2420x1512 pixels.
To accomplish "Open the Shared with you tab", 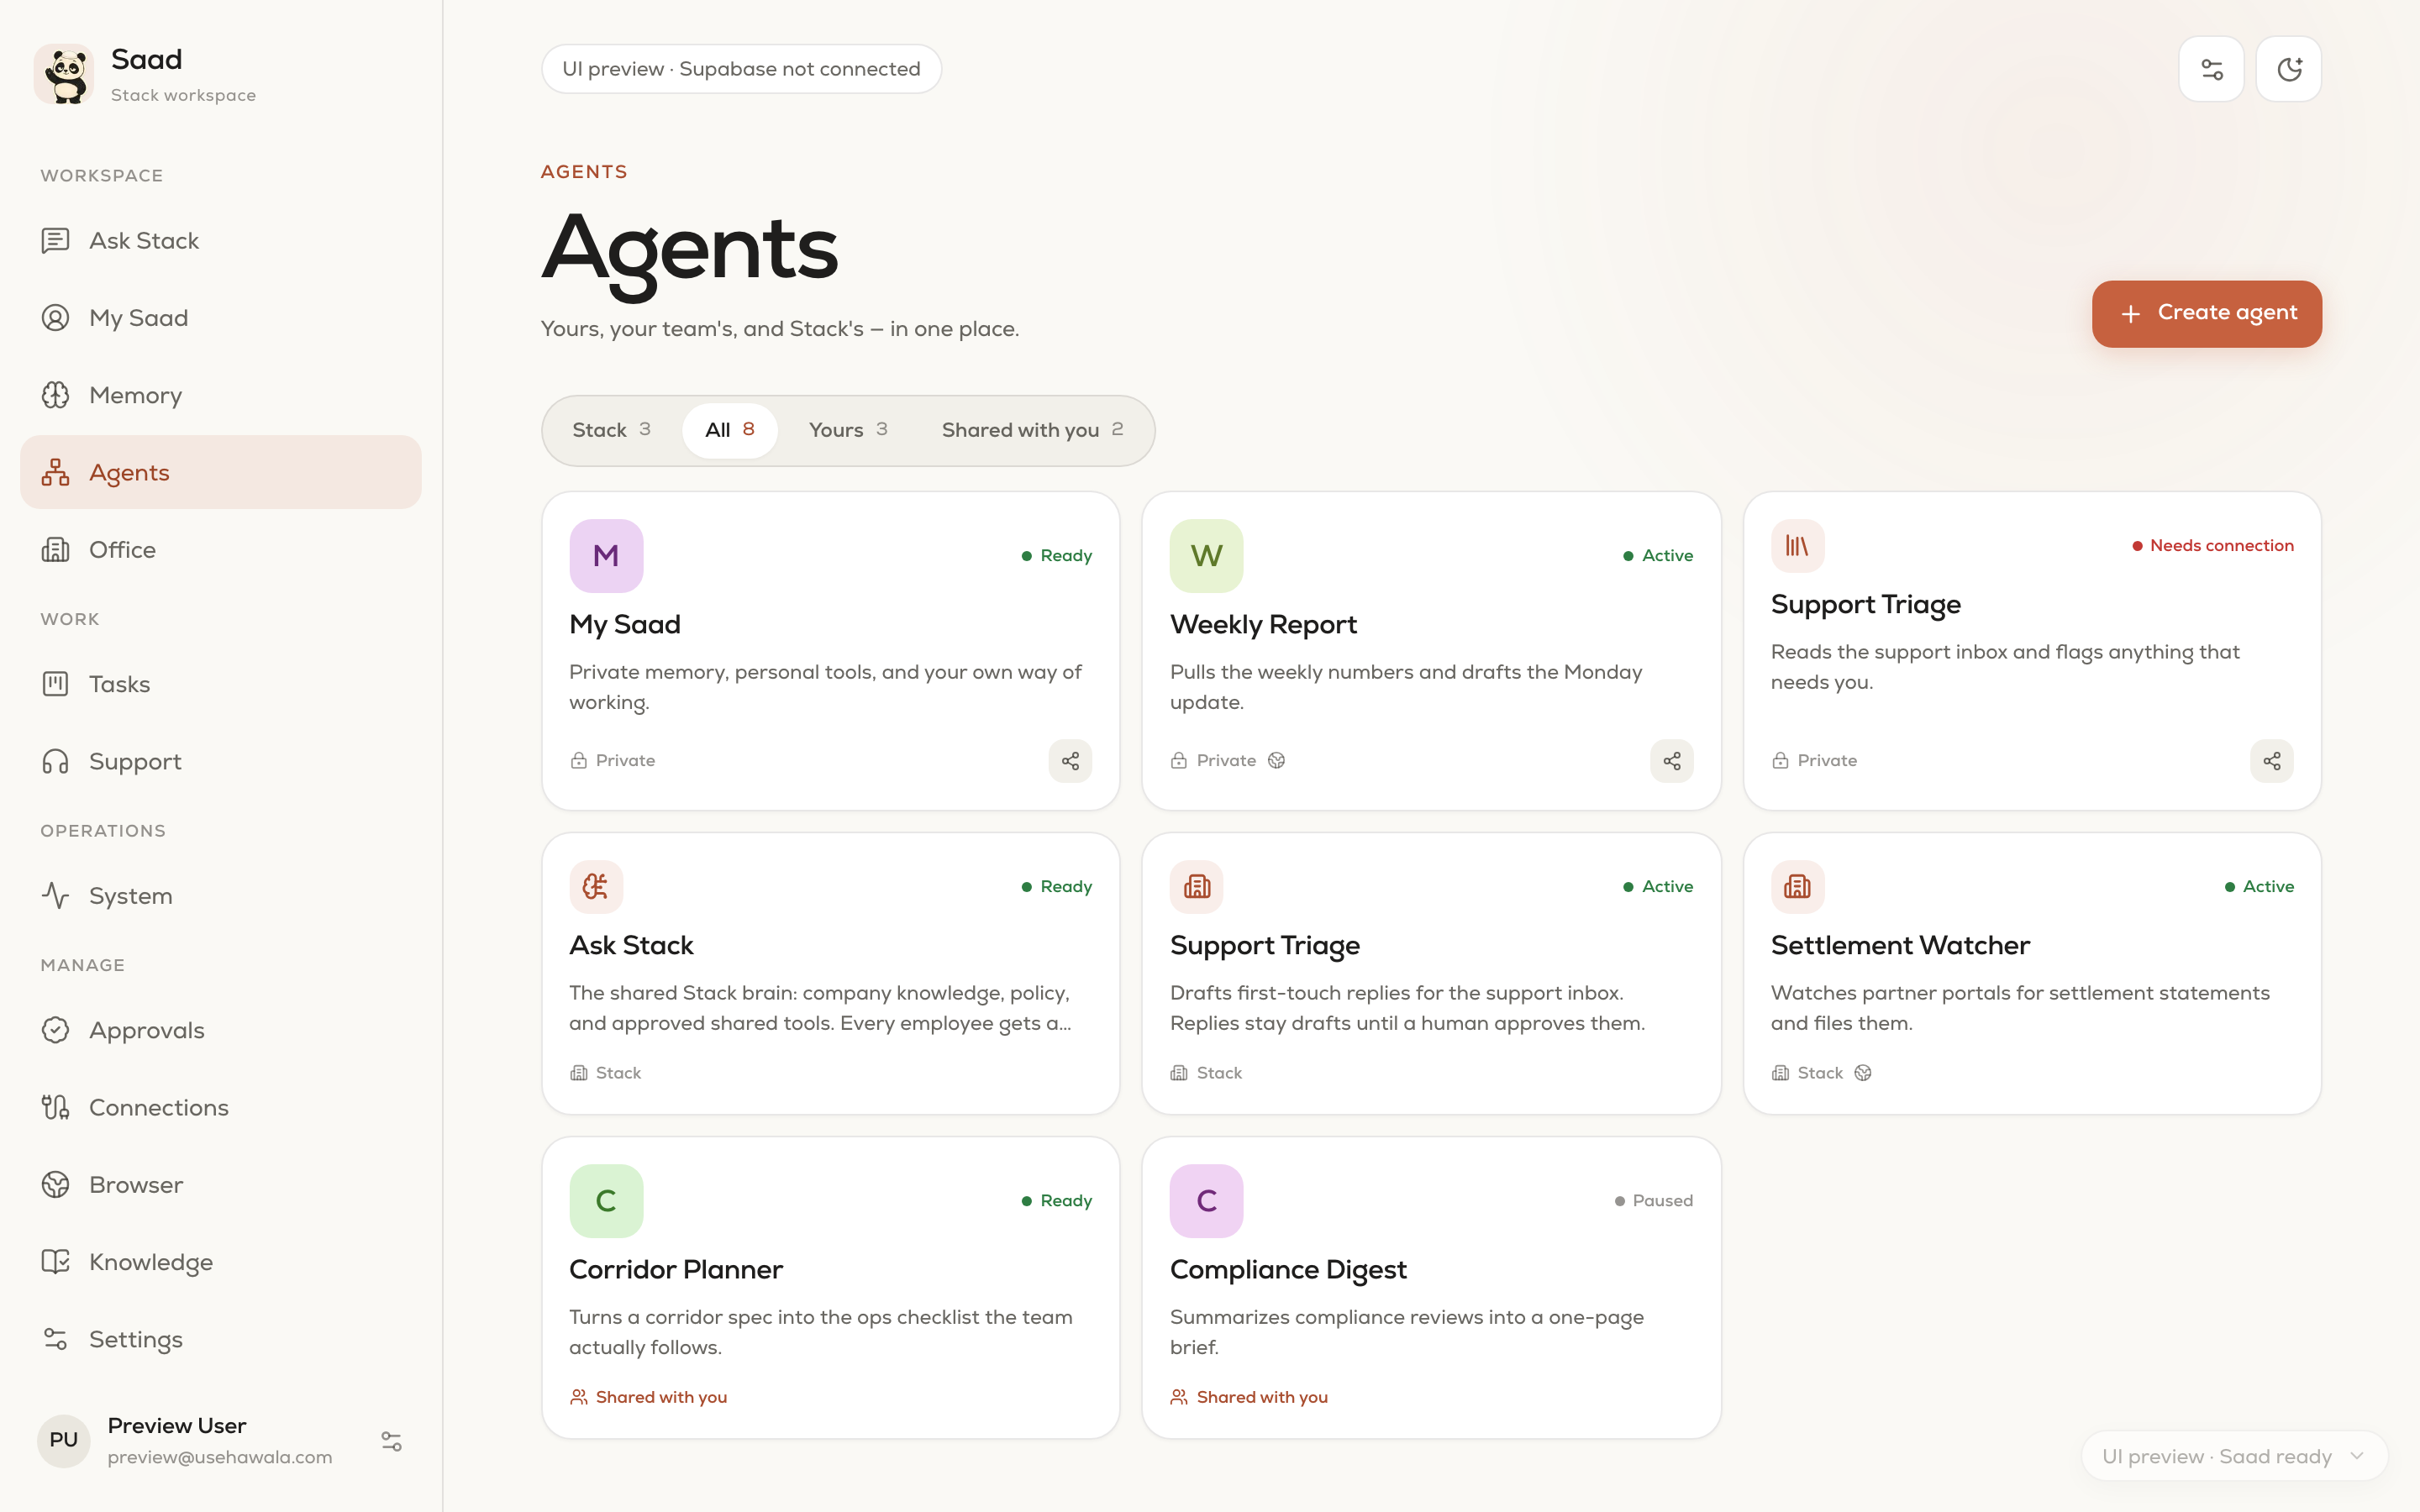I will [x=1032, y=430].
